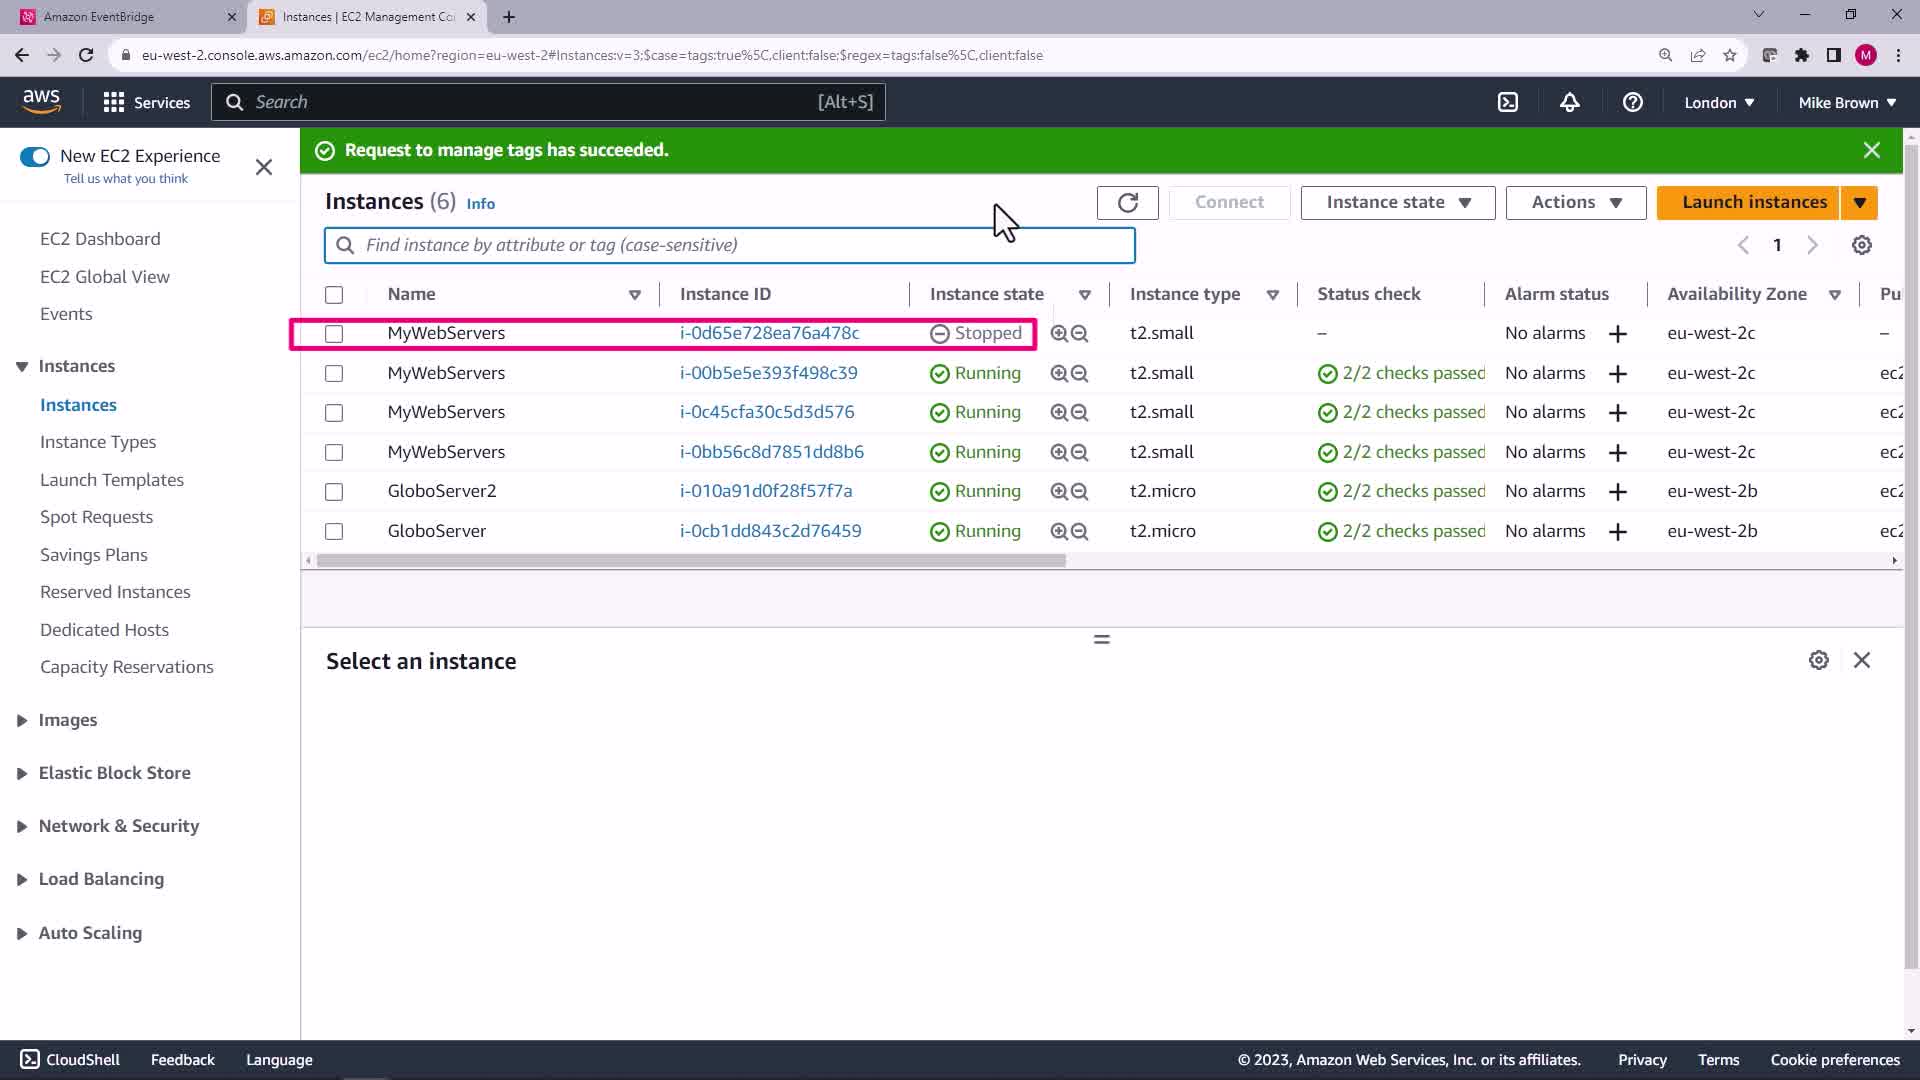1920x1080 pixels.
Task: Switch to Amazon EventBridge browser tab
Action: pyautogui.click(x=120, y=17)
